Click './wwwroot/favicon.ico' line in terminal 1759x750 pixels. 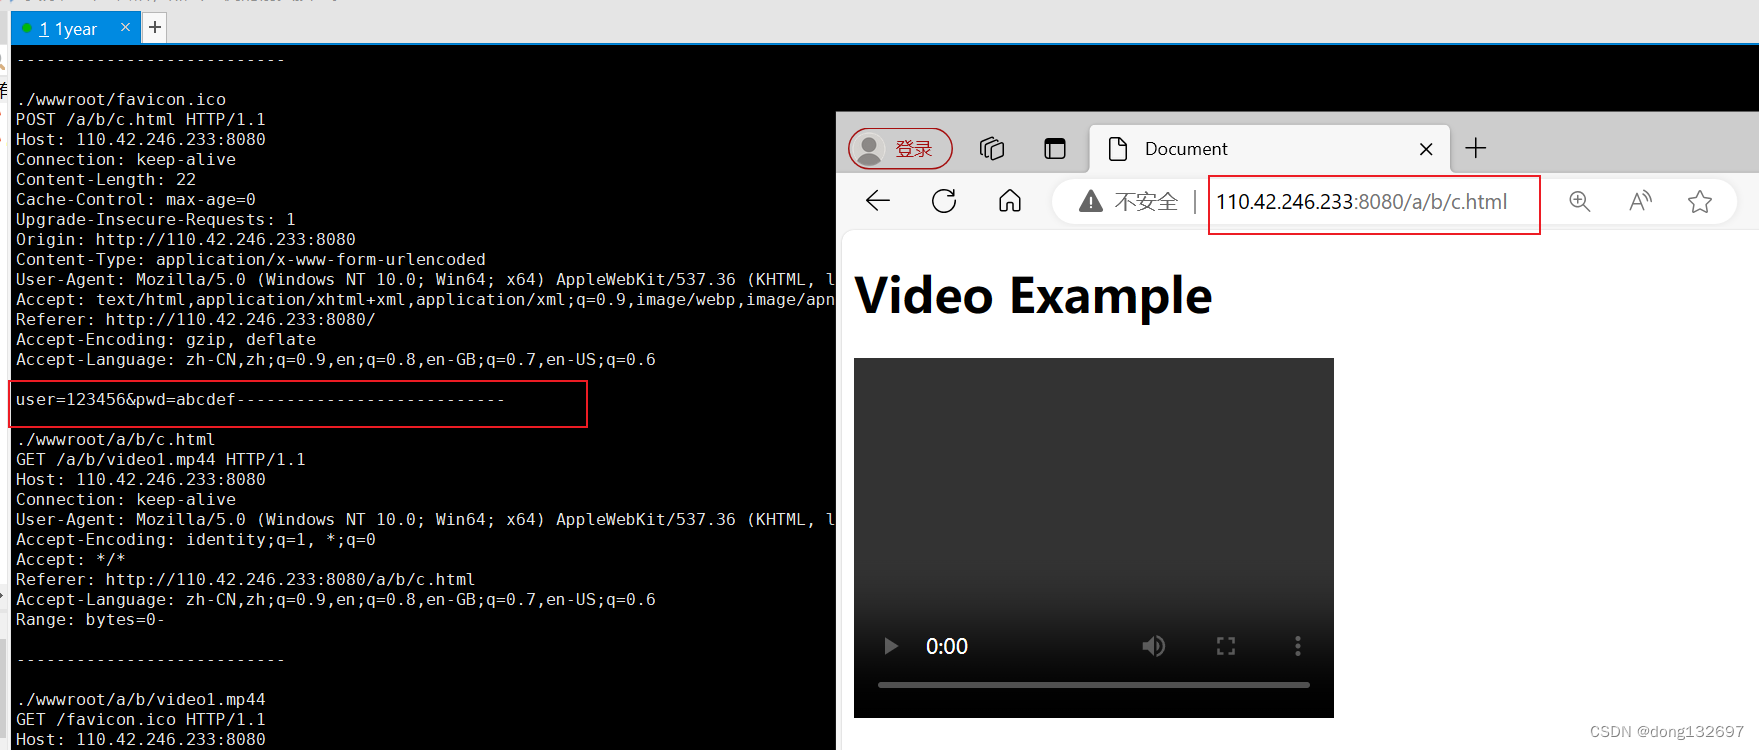click(x=121, y=99)
